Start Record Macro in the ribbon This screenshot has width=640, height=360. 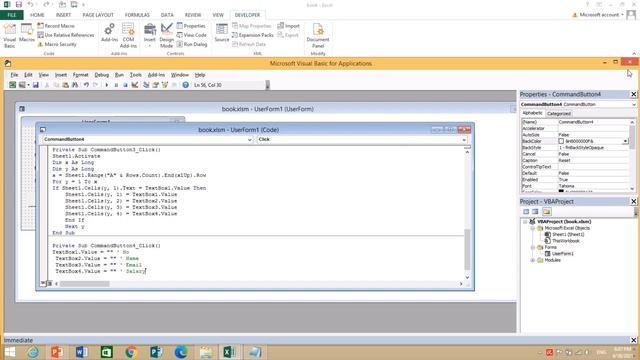[x=56, y=26]
